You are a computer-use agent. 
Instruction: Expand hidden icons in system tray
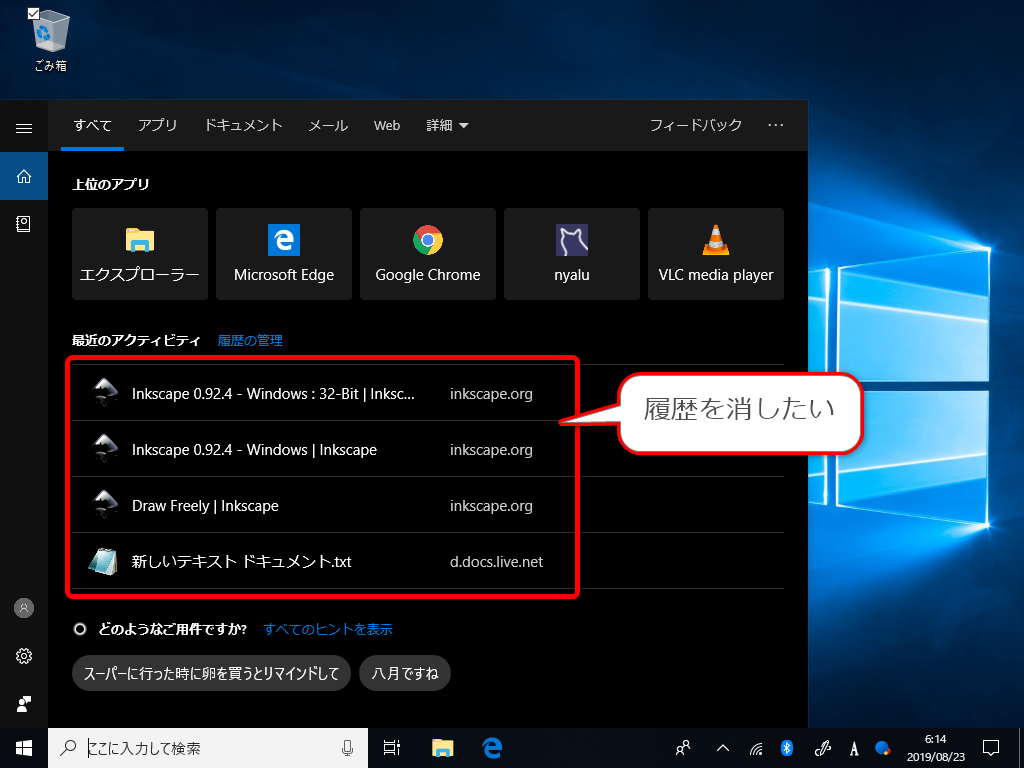722,748
